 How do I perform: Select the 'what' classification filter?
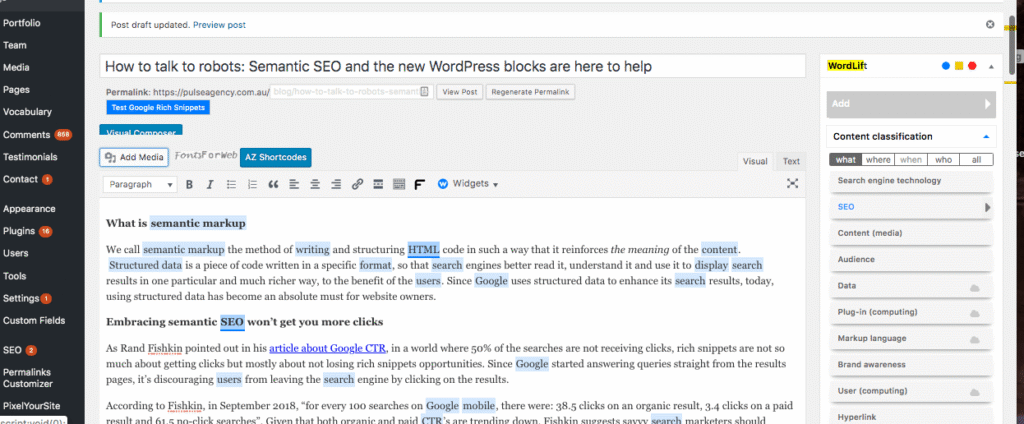[846, 159]
